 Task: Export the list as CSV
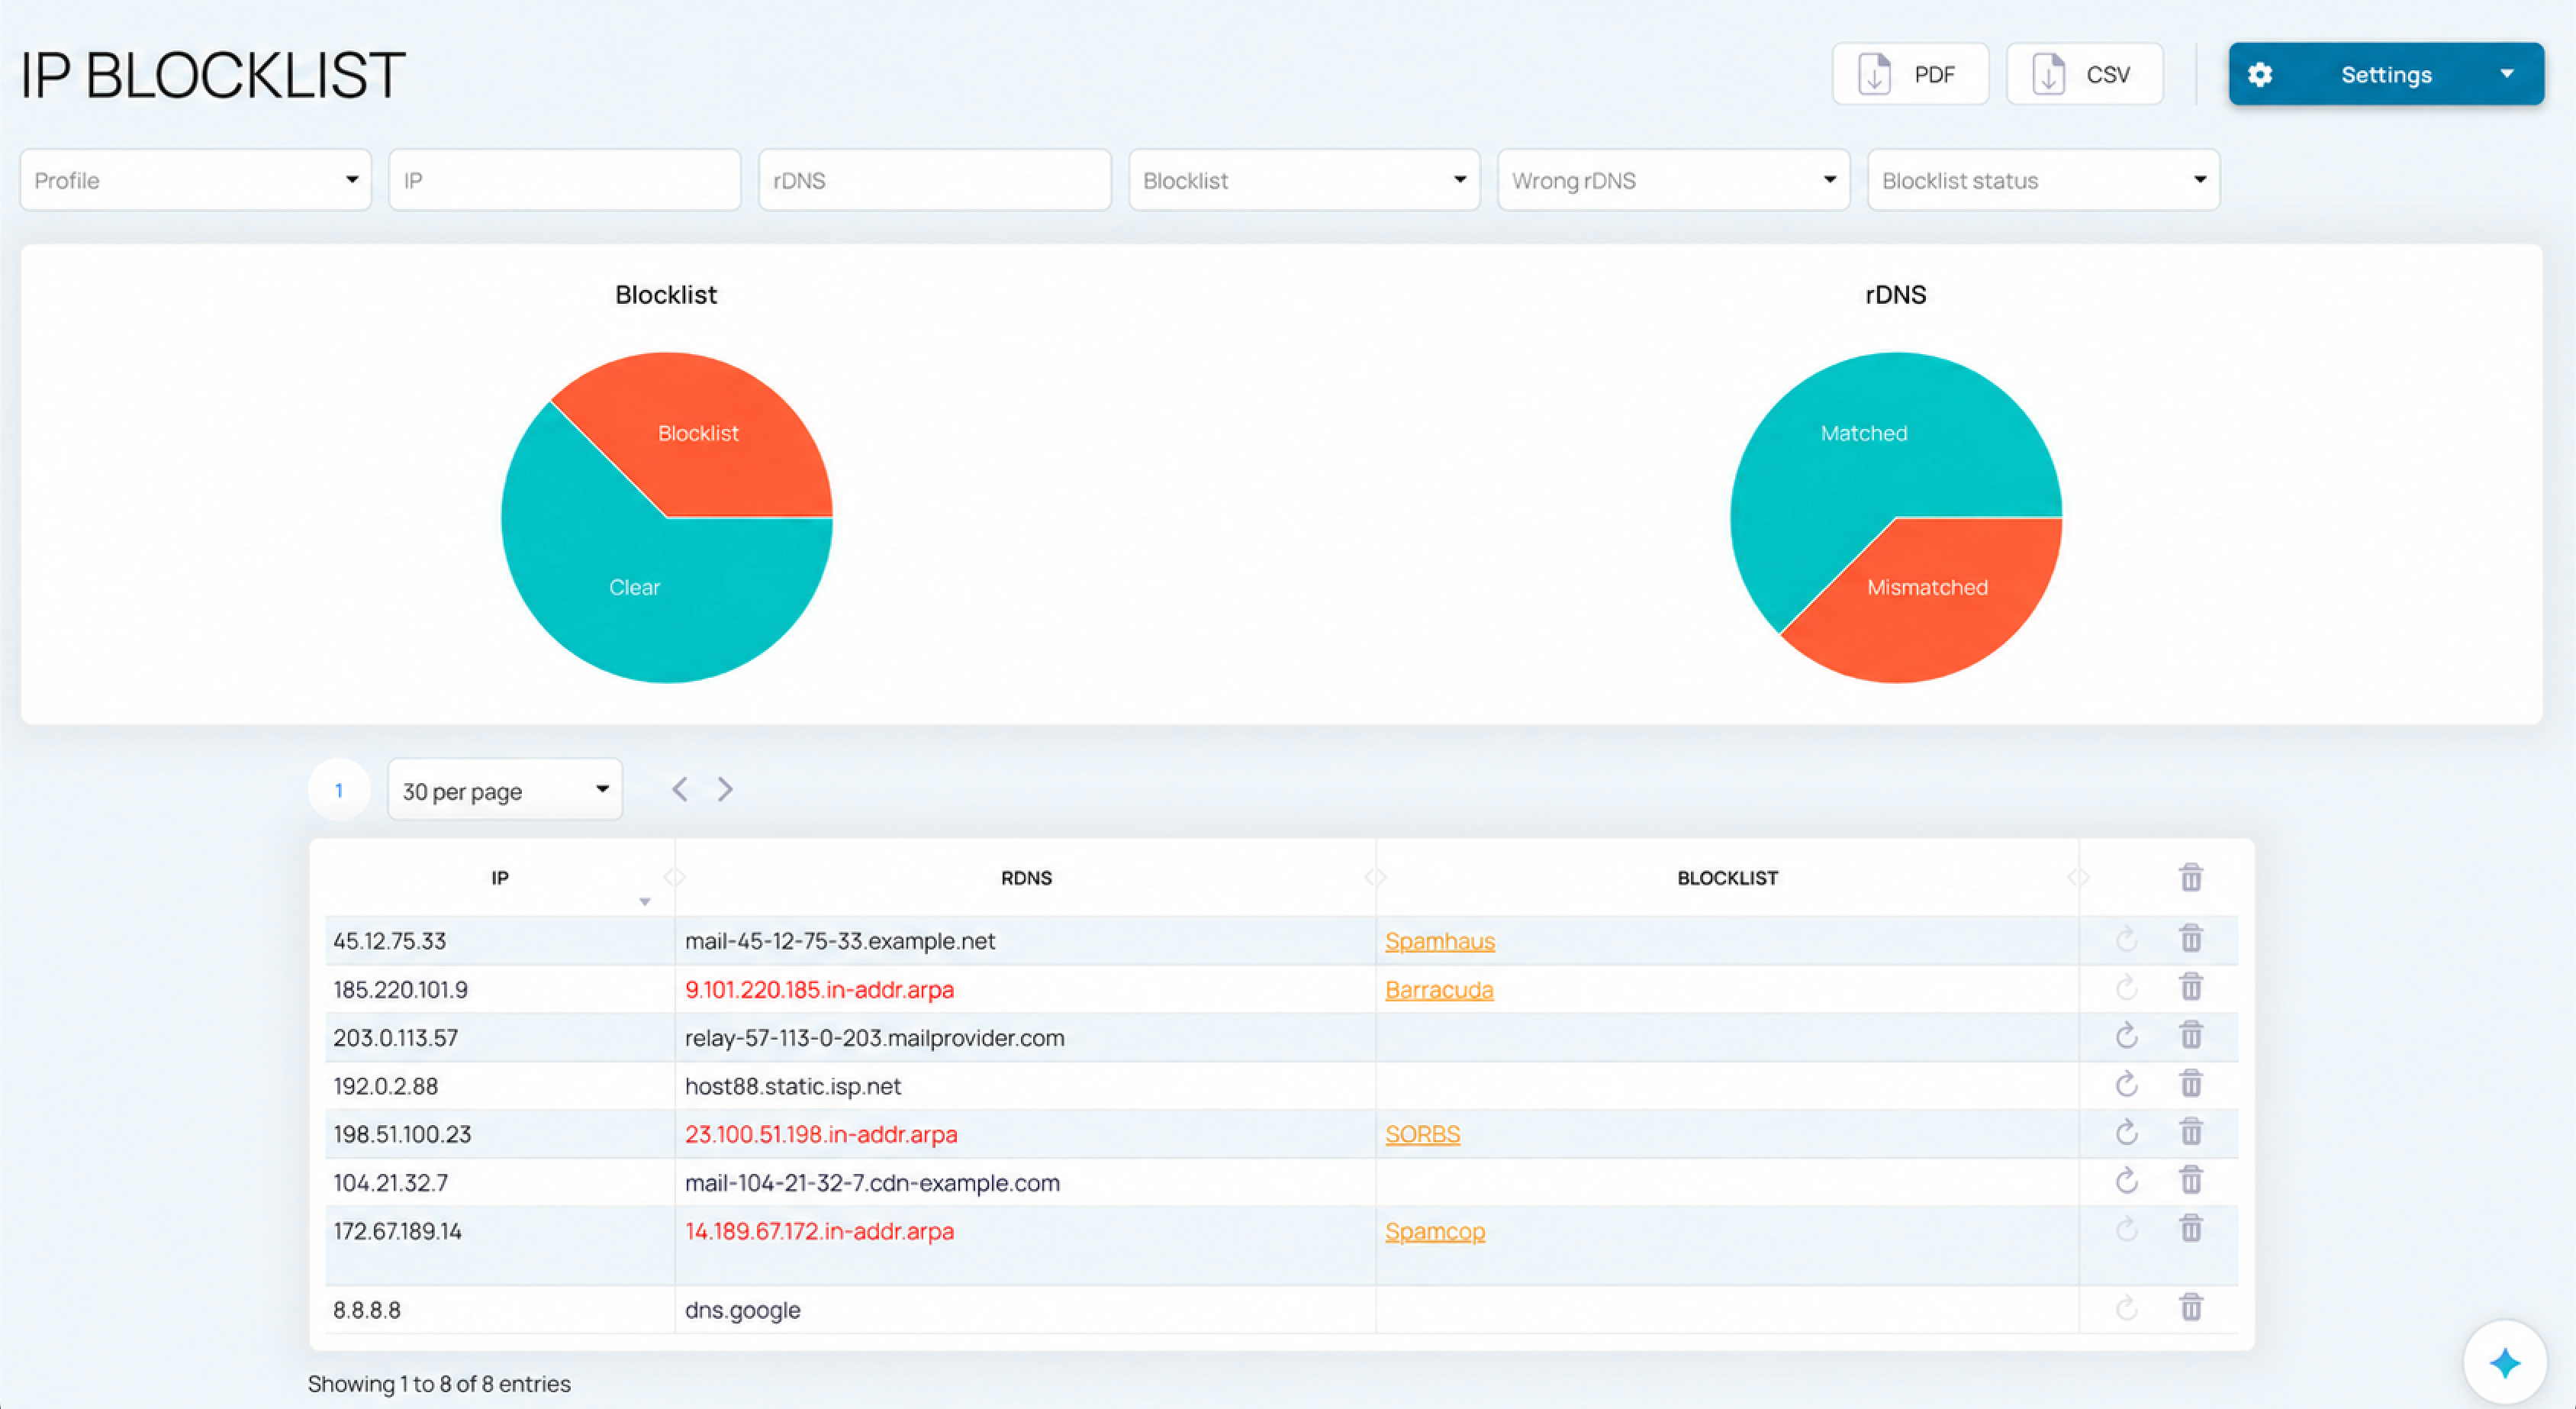2084,74
